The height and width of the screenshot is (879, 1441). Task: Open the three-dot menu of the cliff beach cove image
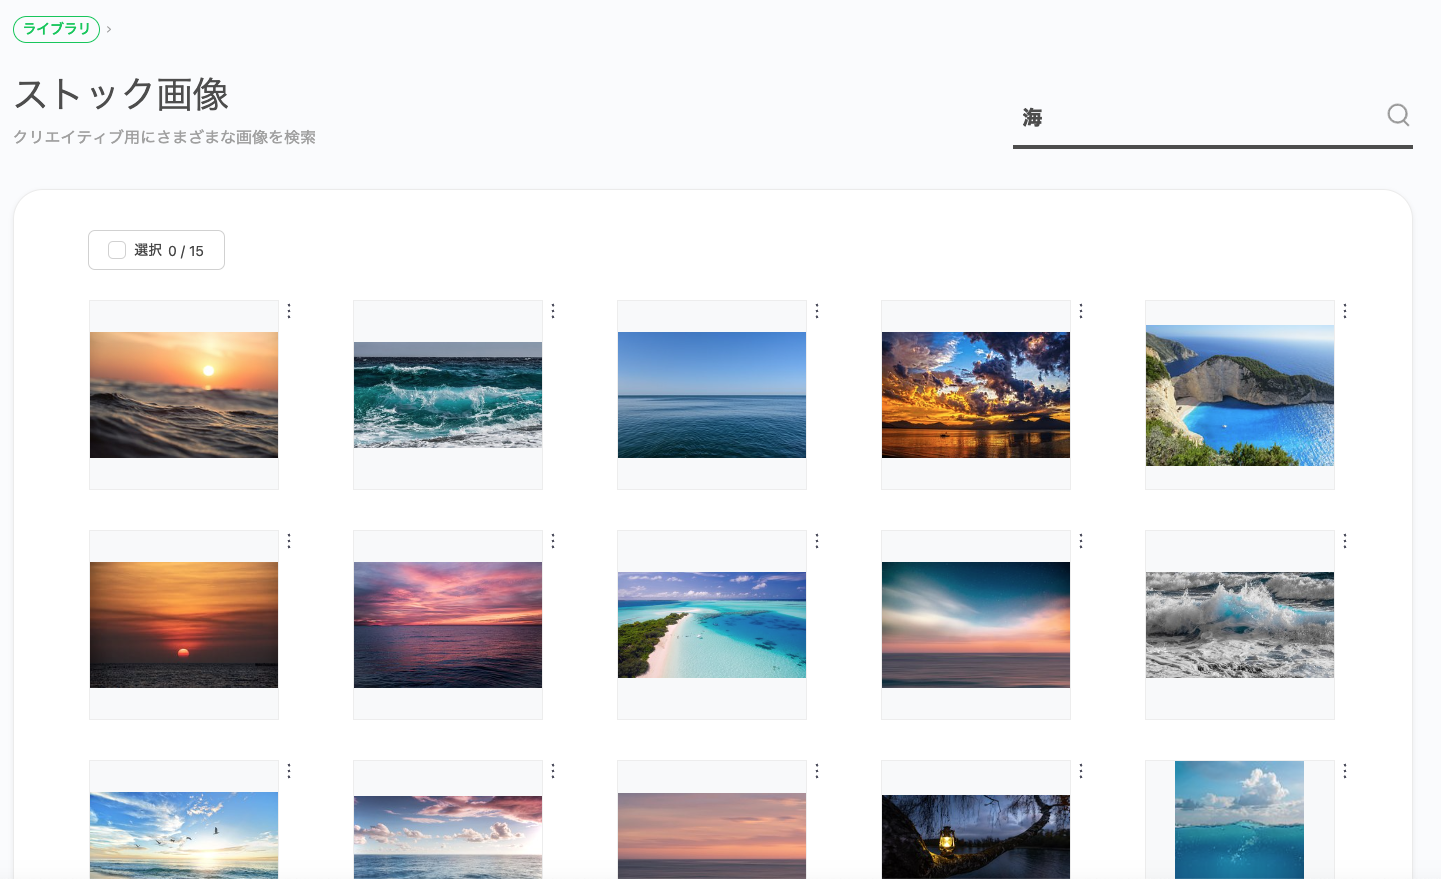click(x=1345, y=311)
